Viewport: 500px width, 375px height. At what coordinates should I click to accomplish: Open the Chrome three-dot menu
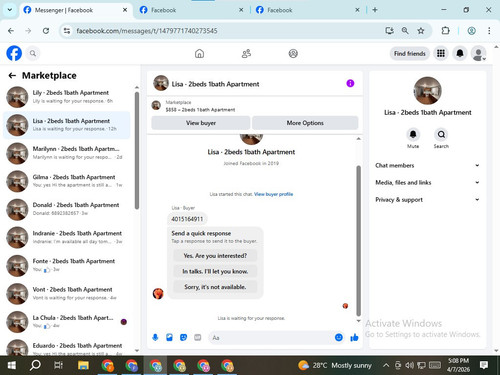coord(489,31)
